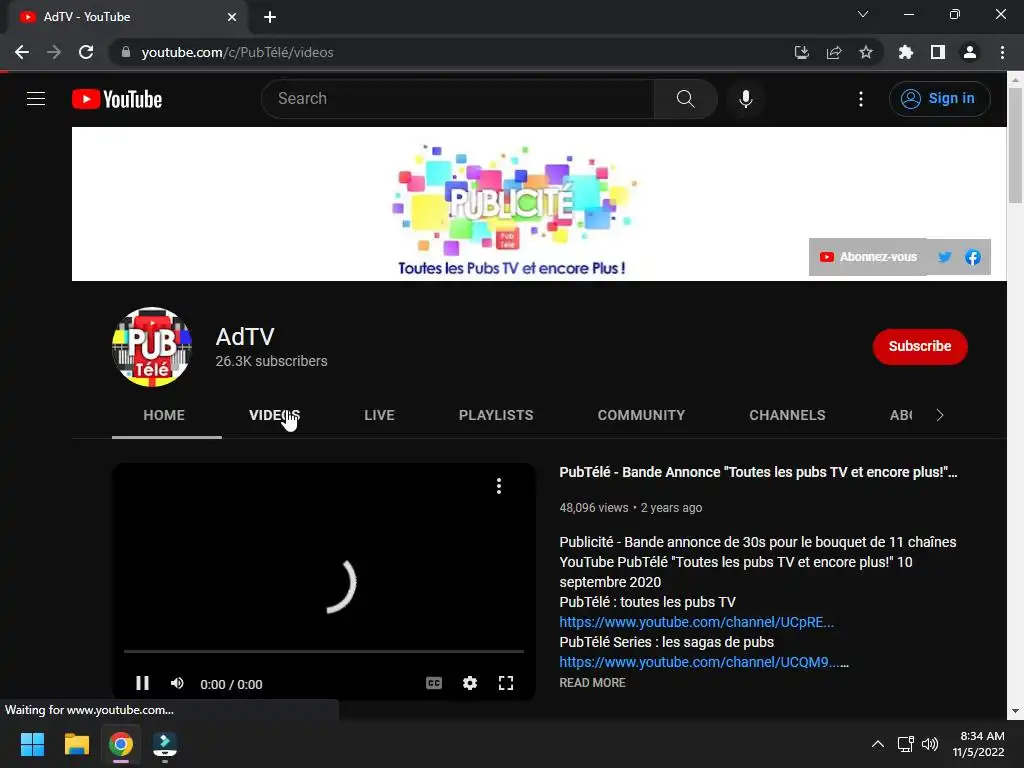
Task: Open the UCQM9 channel link
Action: click(703, 662)
